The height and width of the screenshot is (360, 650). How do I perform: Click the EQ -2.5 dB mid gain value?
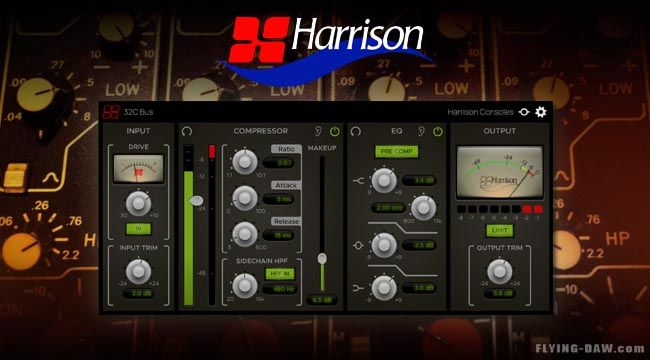click(x=419, y=245)
